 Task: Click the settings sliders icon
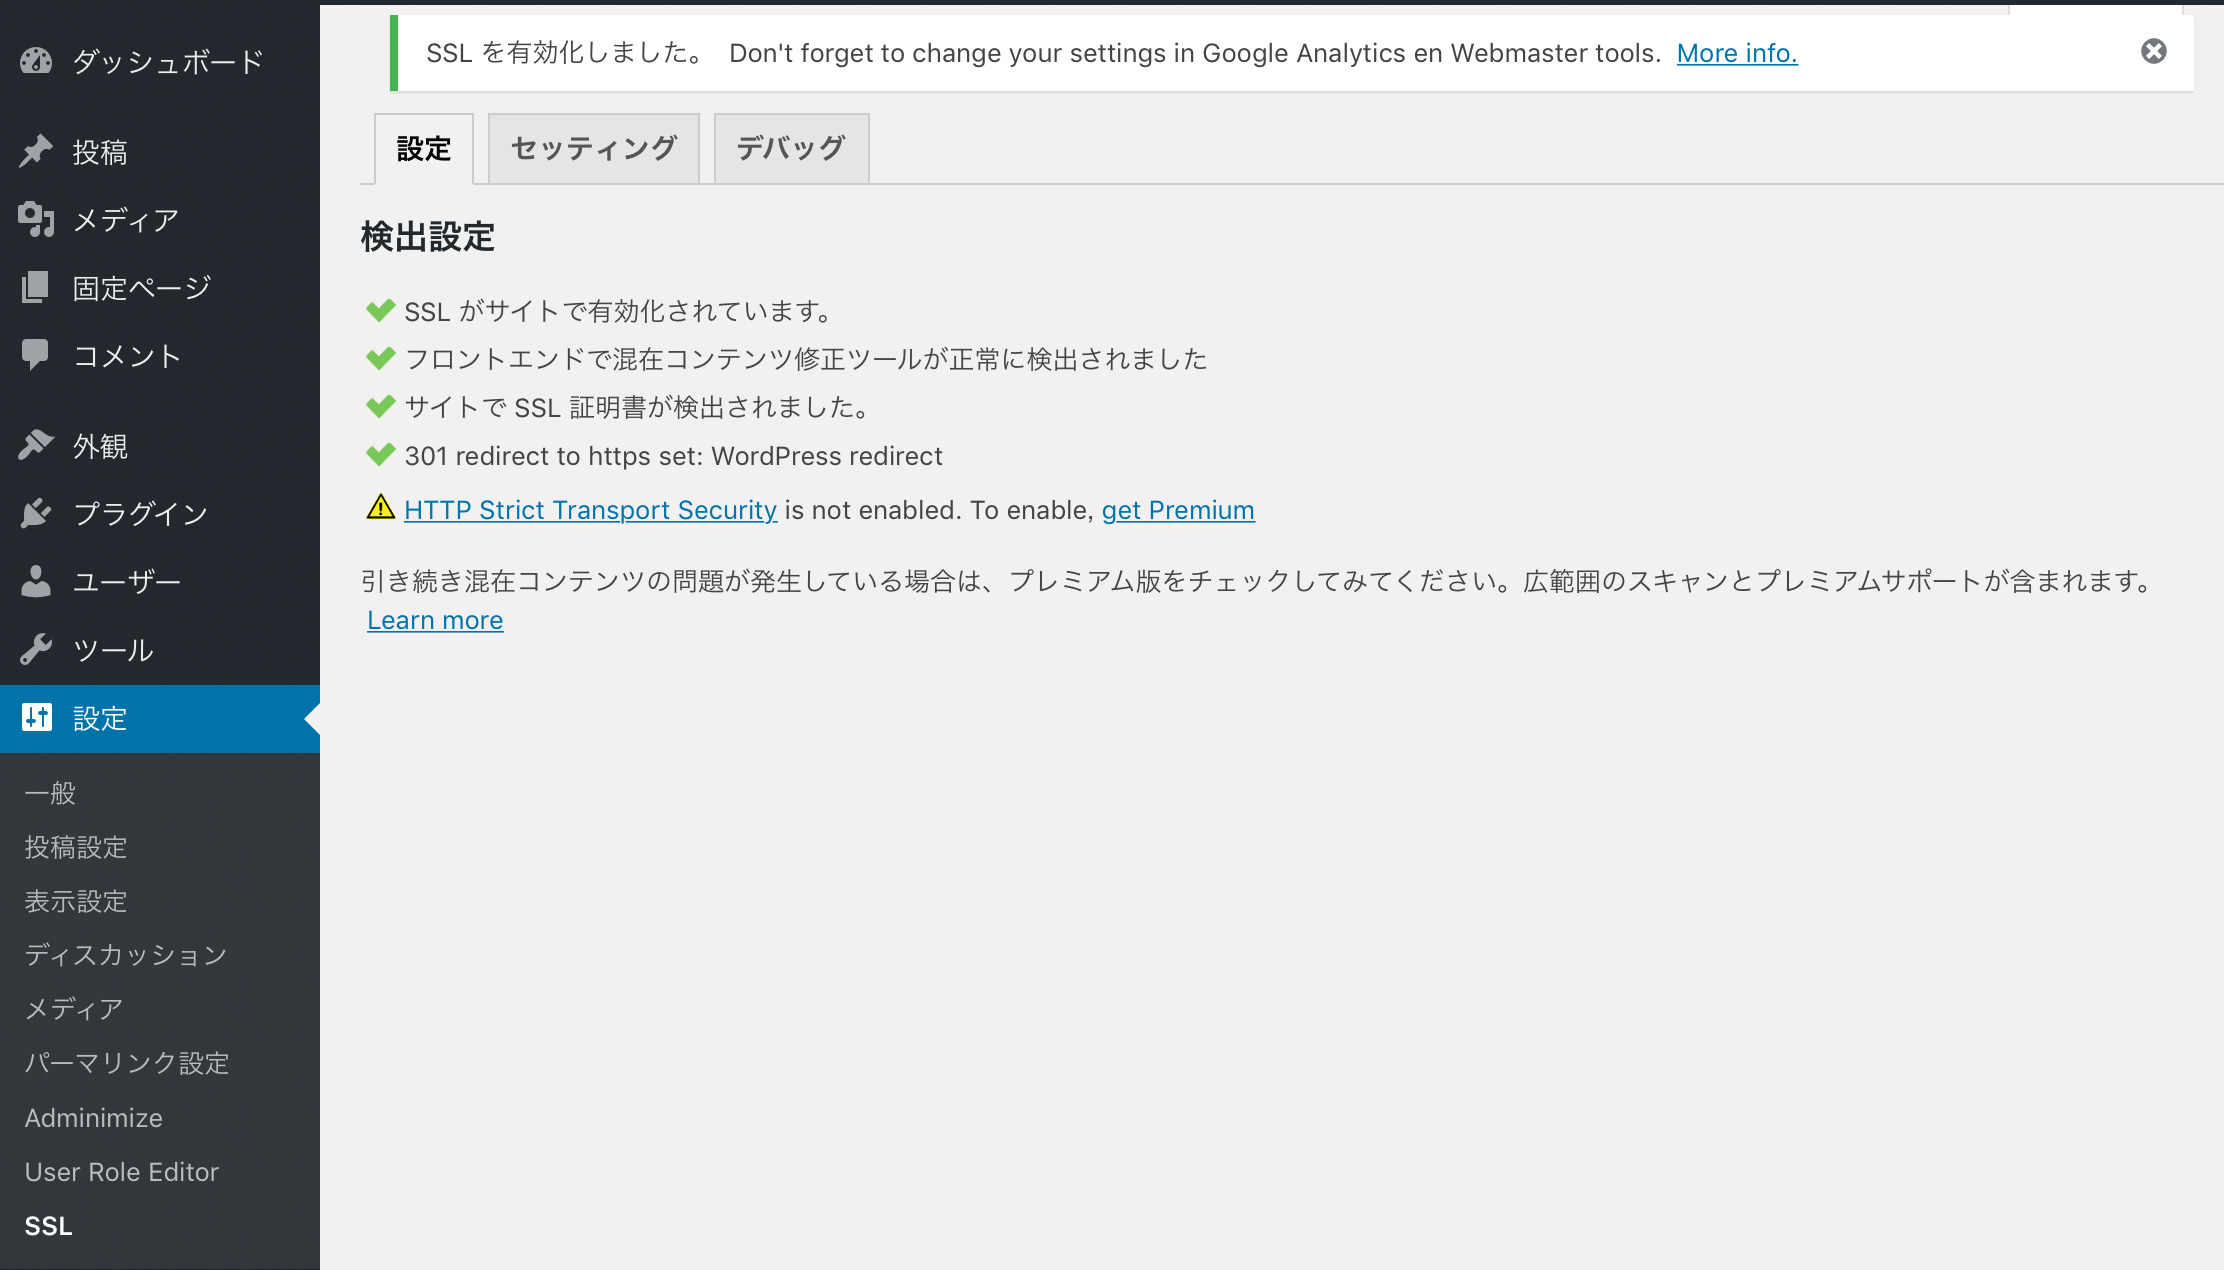36,717
